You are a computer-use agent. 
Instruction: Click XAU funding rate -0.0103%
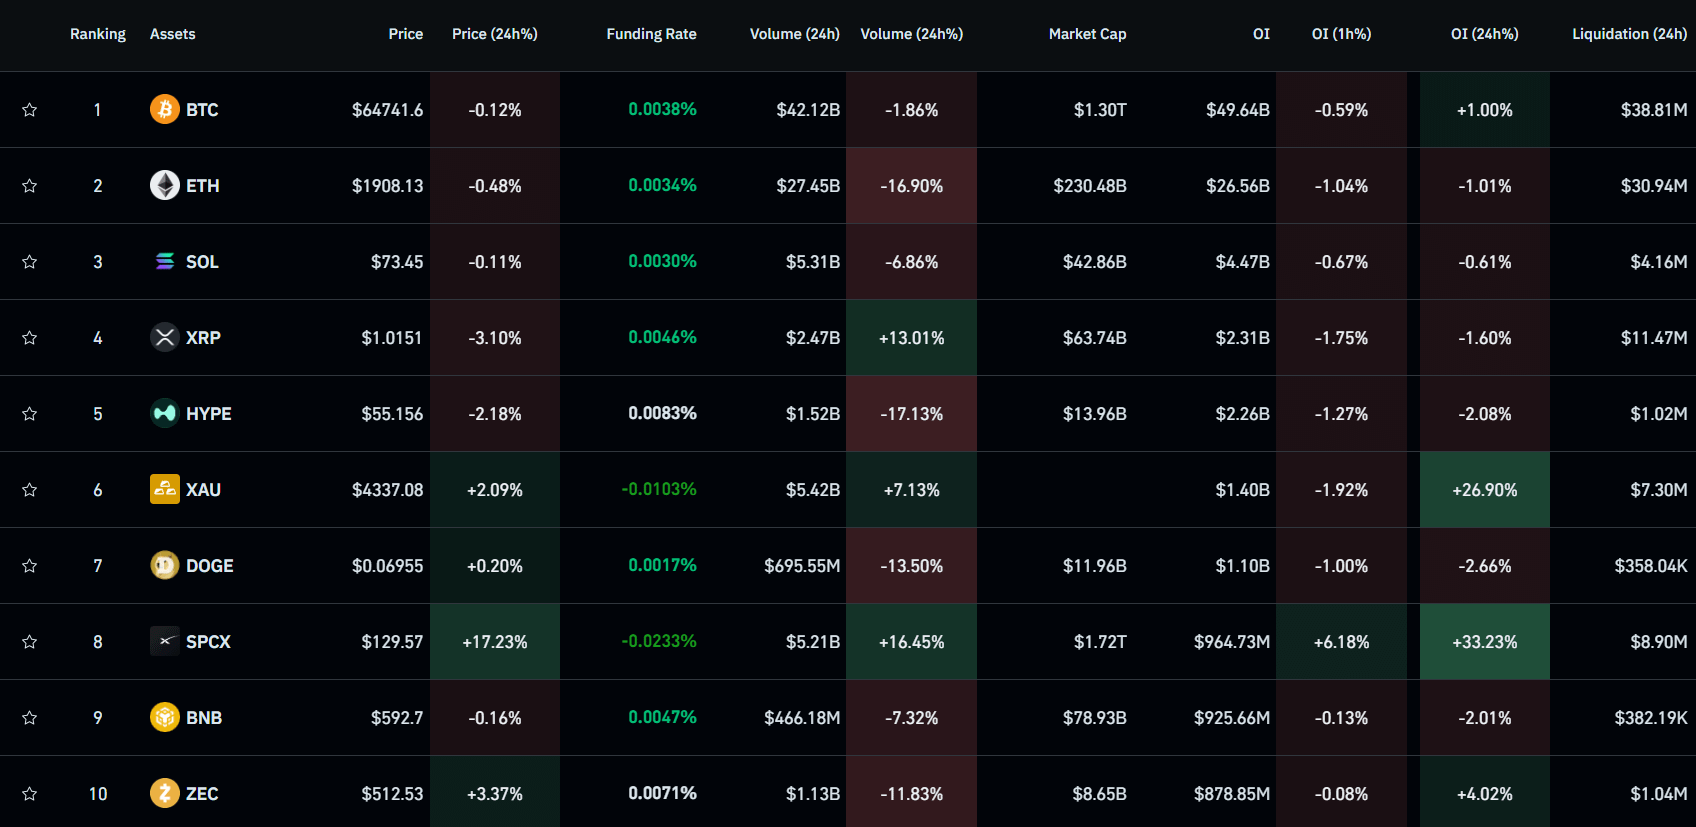tap(659, 489)
